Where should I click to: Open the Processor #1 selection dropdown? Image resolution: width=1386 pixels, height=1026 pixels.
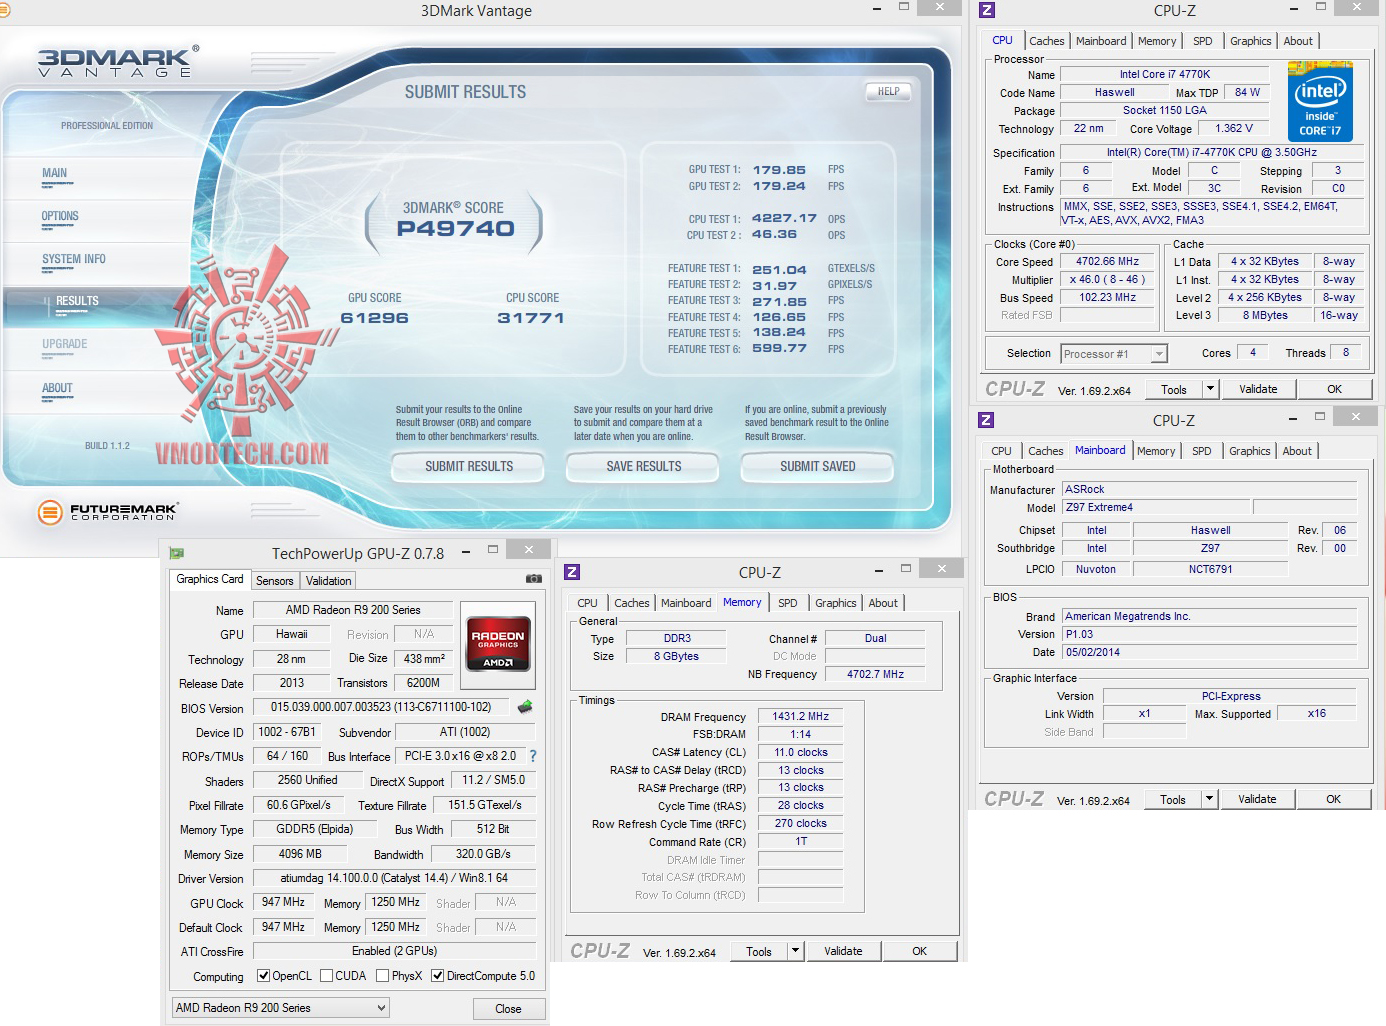(x=1114, y=353)
